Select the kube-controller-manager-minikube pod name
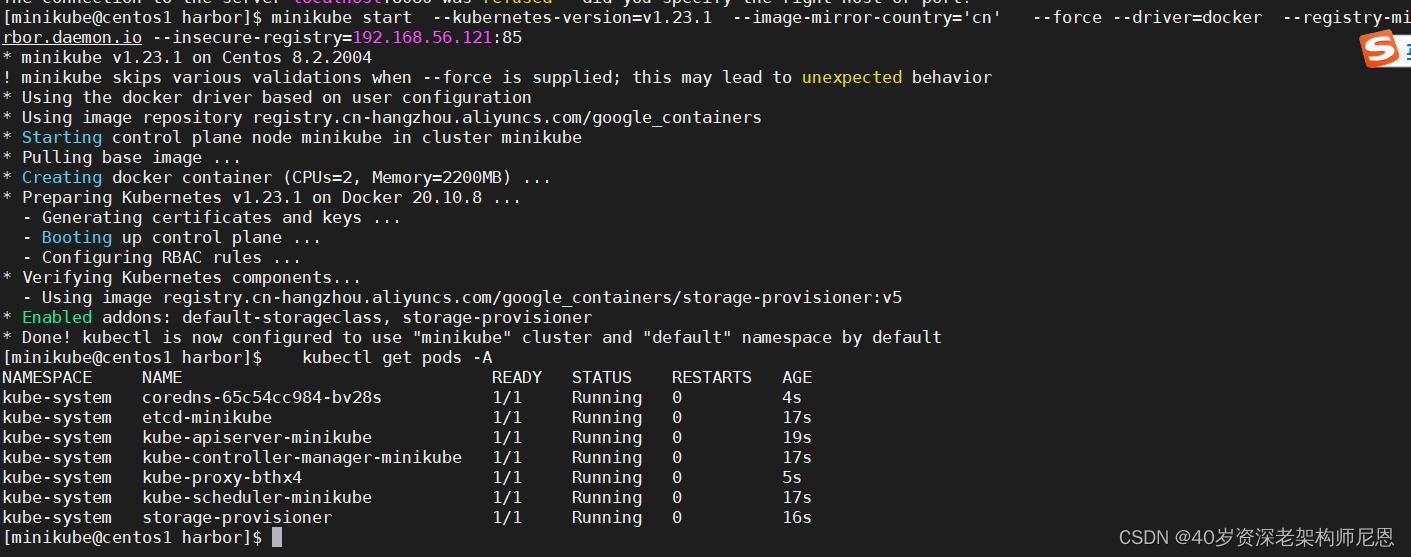Image resolution: width=1411 pixels, height=557 pixels. pos(302,458)
